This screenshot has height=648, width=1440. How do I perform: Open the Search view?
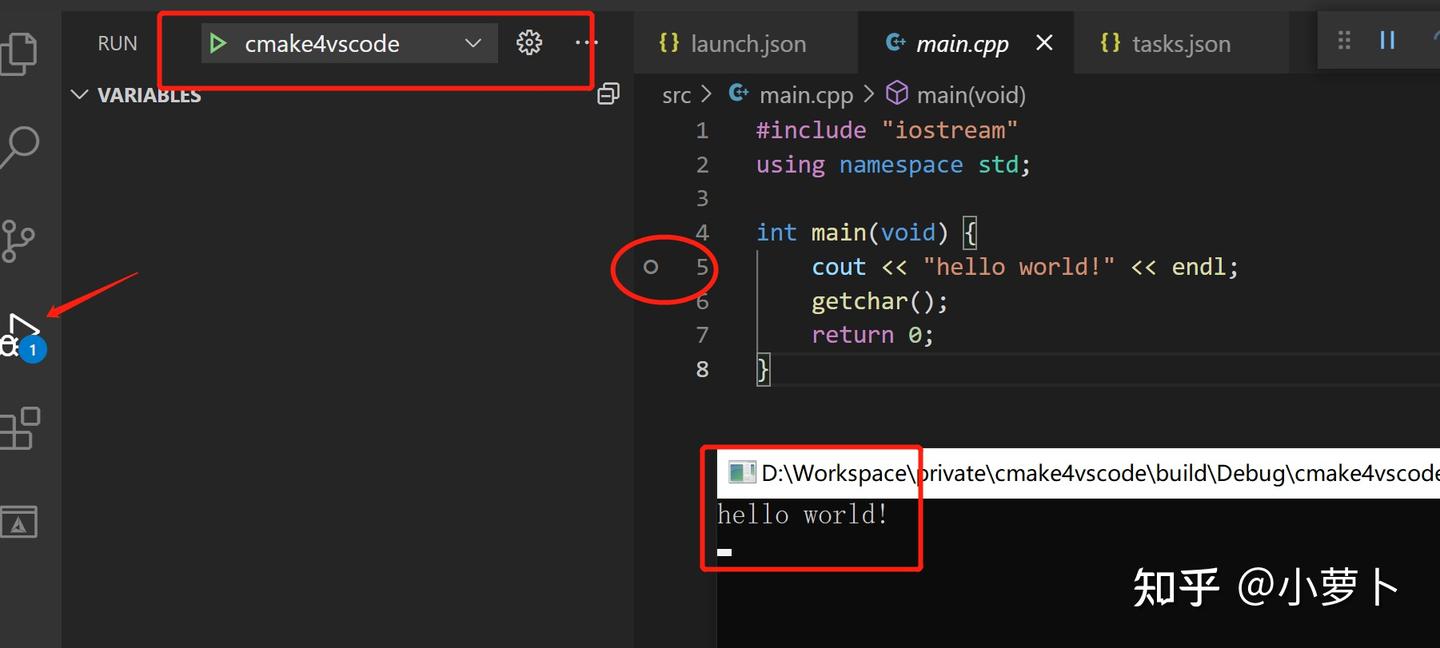20,146
